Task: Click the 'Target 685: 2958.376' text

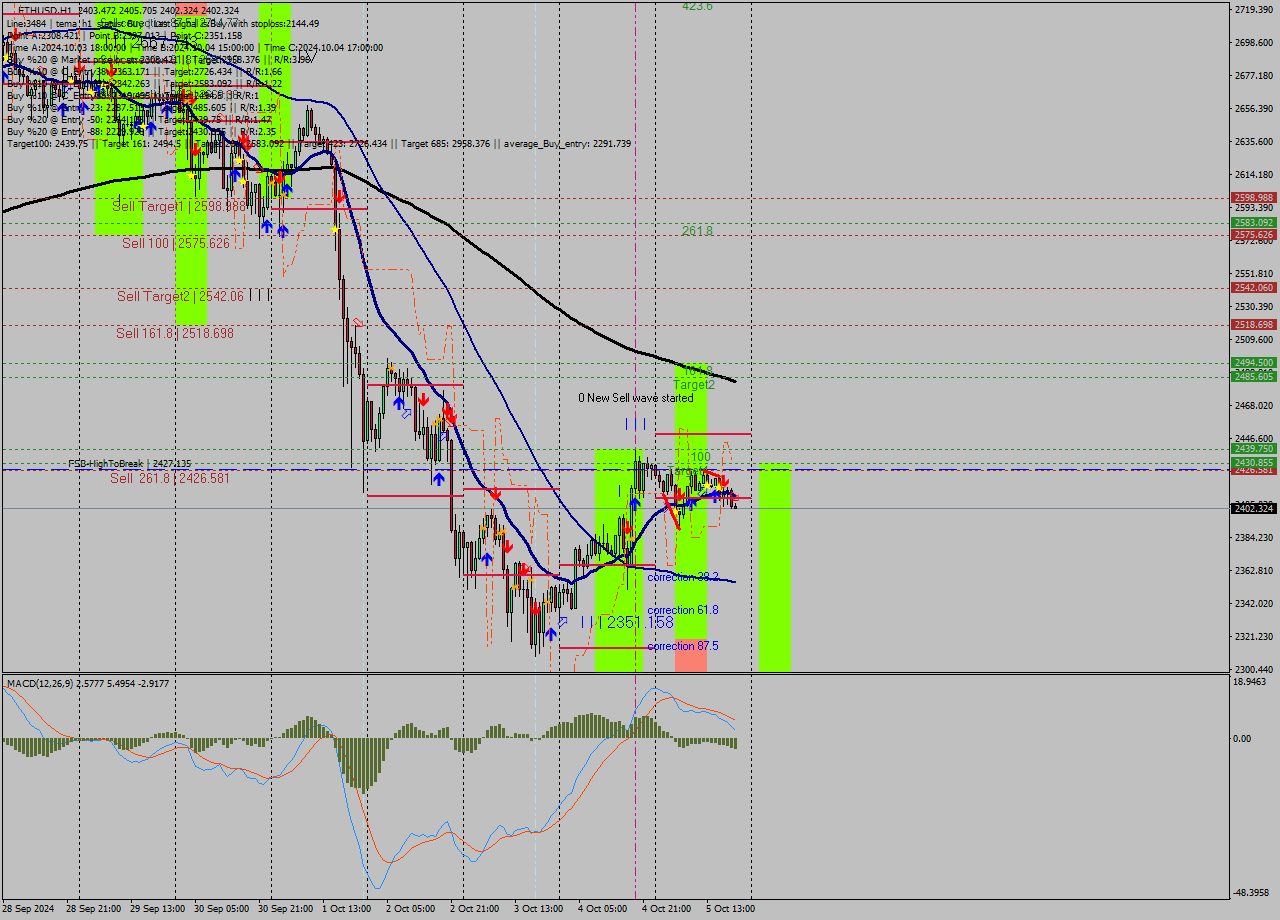Action: point(446,144)
